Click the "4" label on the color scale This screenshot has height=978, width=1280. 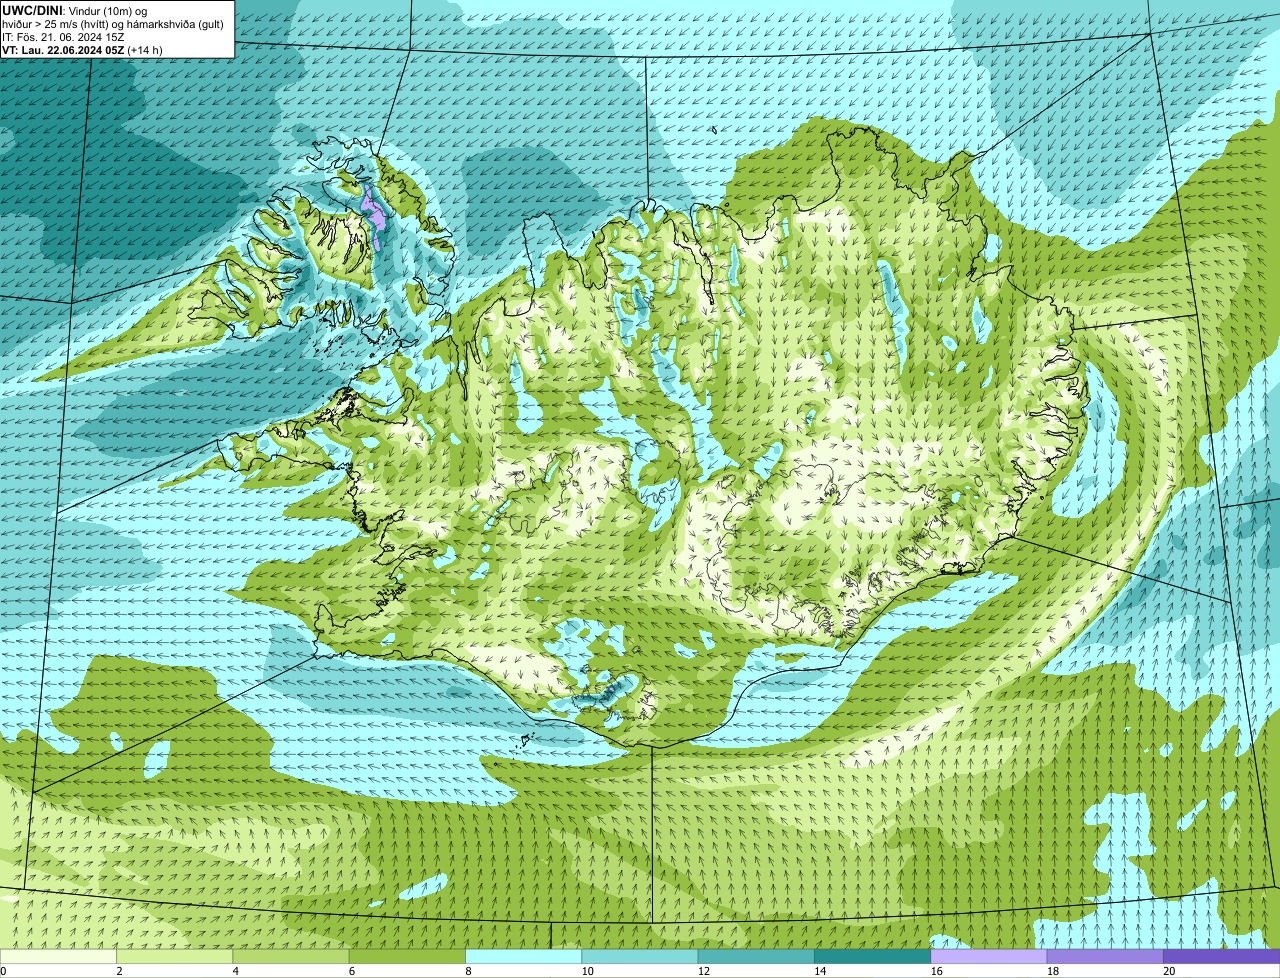tap(236, 971)
